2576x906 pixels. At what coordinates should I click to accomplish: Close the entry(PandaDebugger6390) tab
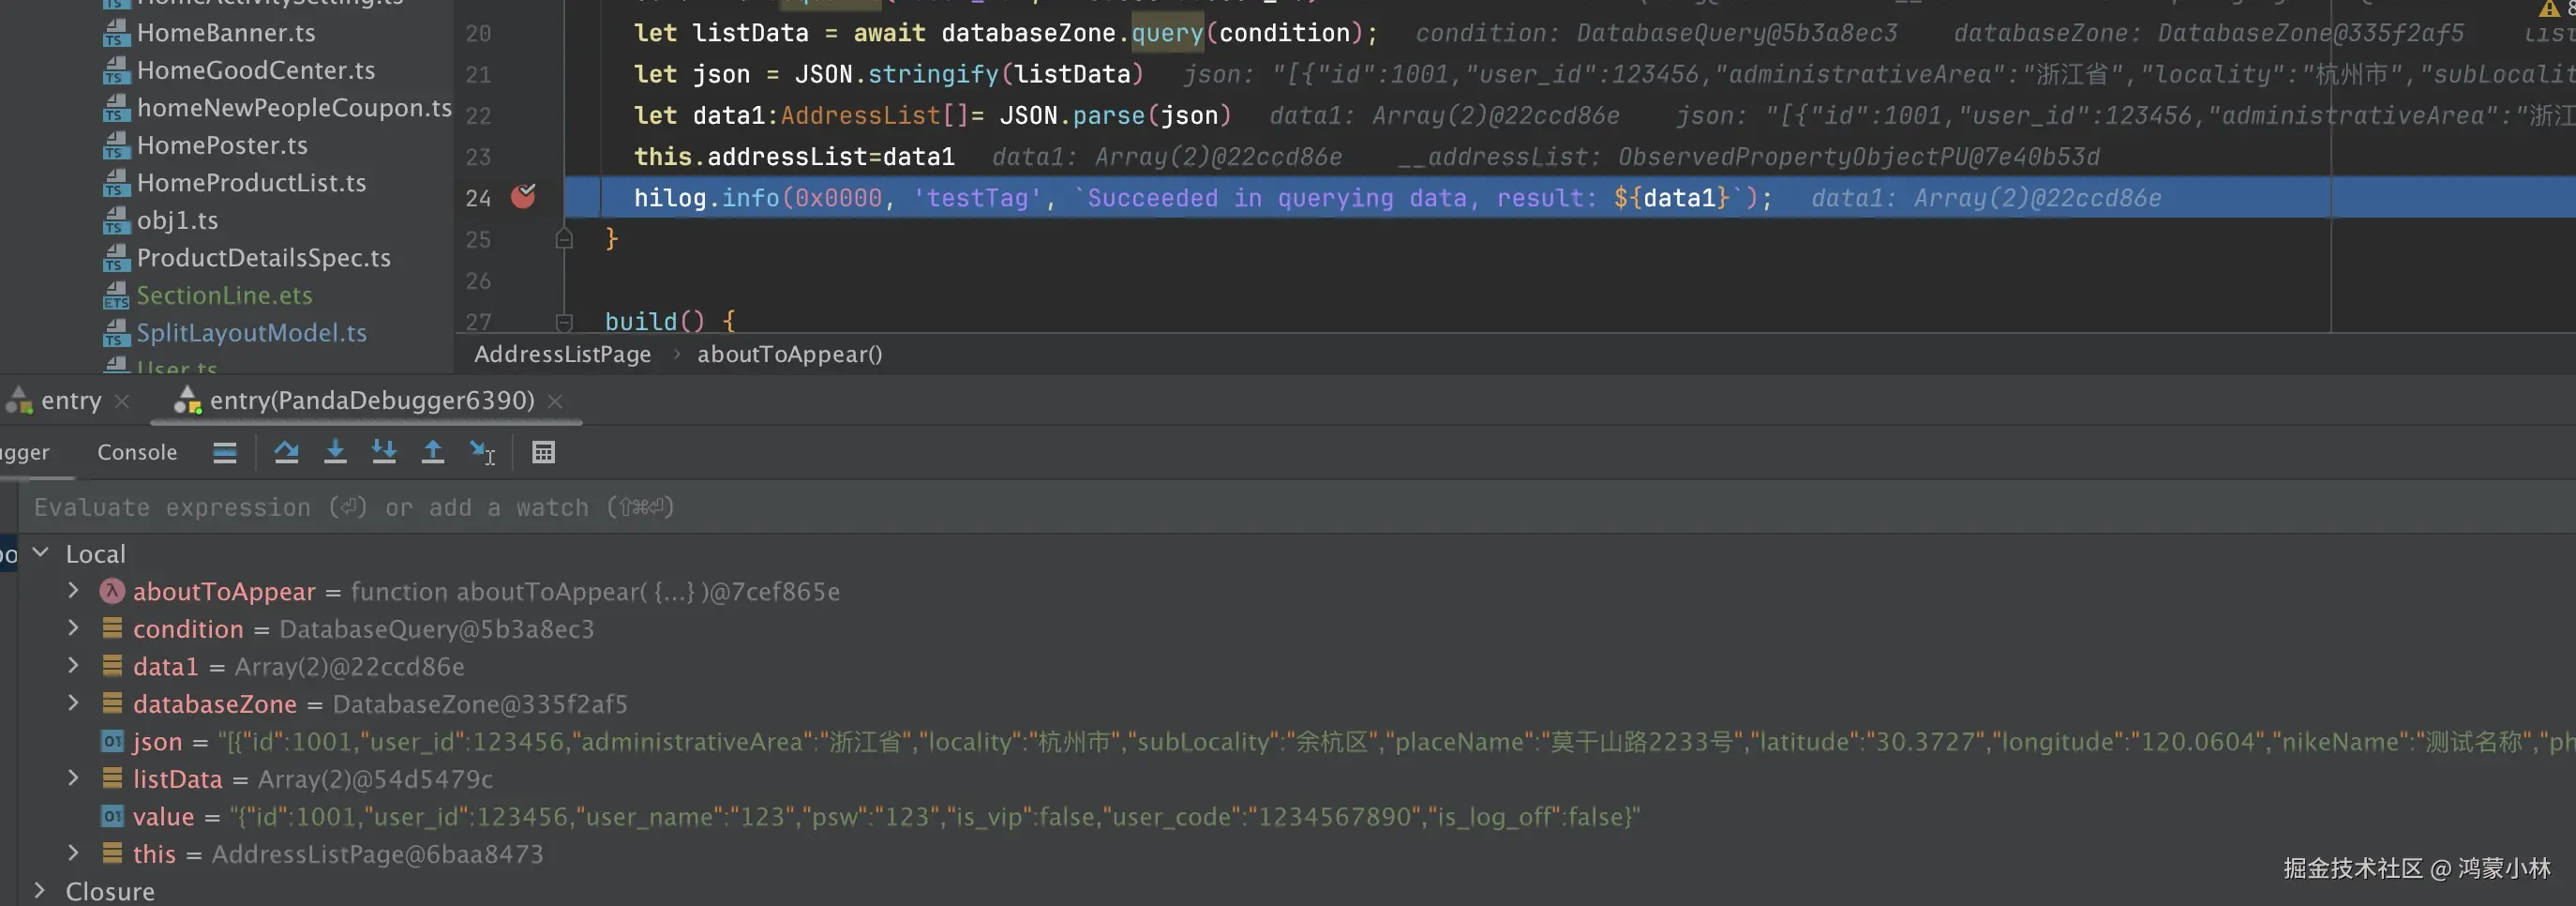[555, 401]
